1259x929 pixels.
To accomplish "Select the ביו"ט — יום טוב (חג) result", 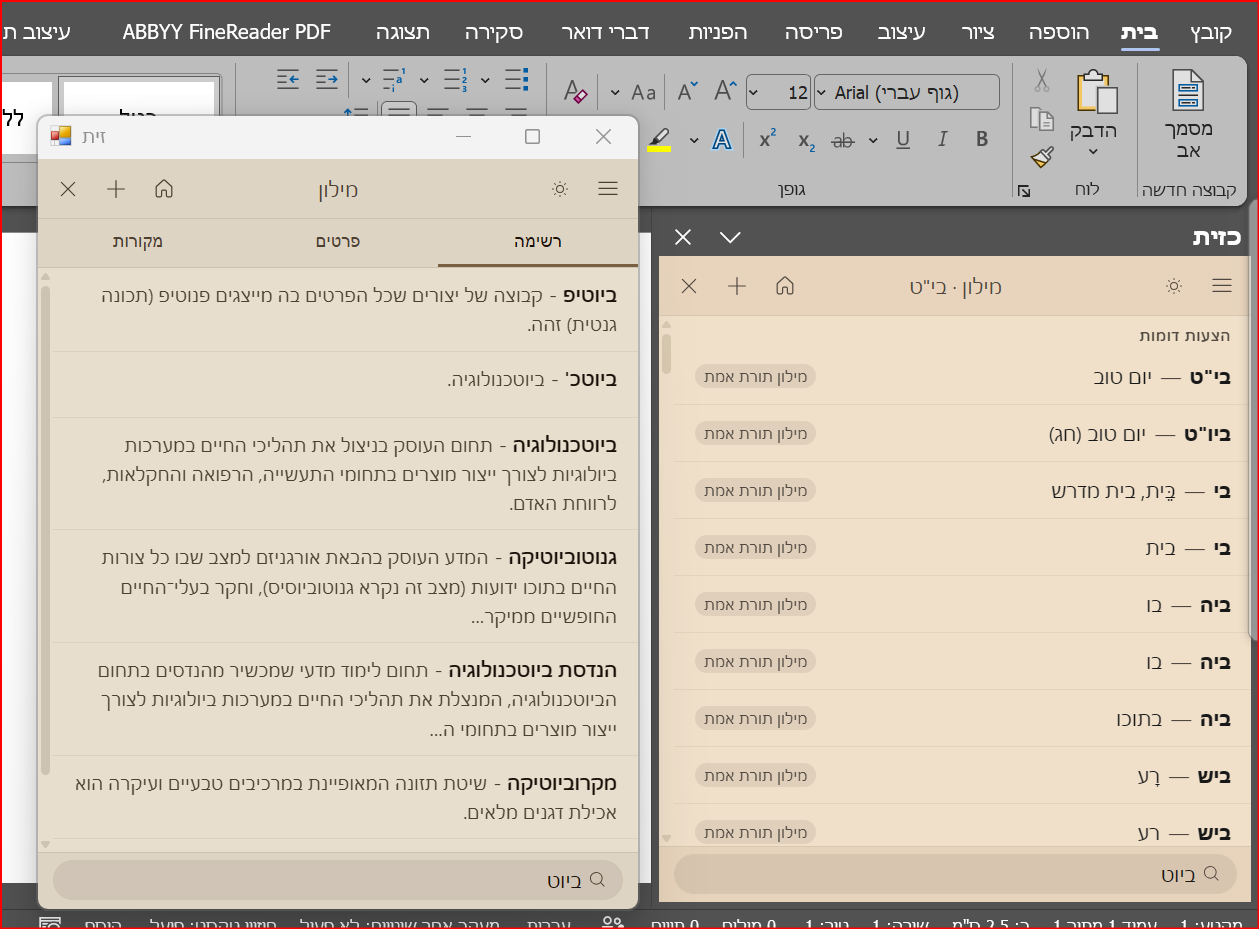I will click(x=1140, y=434).
